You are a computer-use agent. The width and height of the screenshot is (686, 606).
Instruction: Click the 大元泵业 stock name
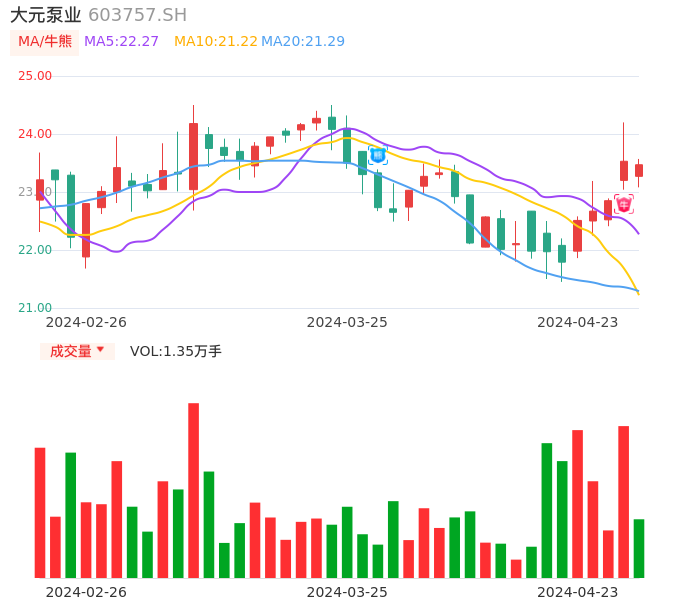coord(46,15)
